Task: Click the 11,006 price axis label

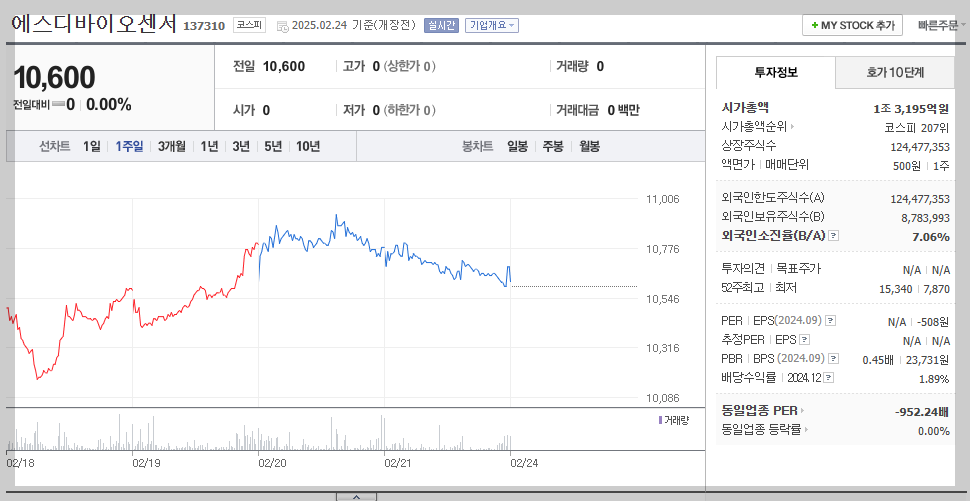Action: click(x=662, y=199)
